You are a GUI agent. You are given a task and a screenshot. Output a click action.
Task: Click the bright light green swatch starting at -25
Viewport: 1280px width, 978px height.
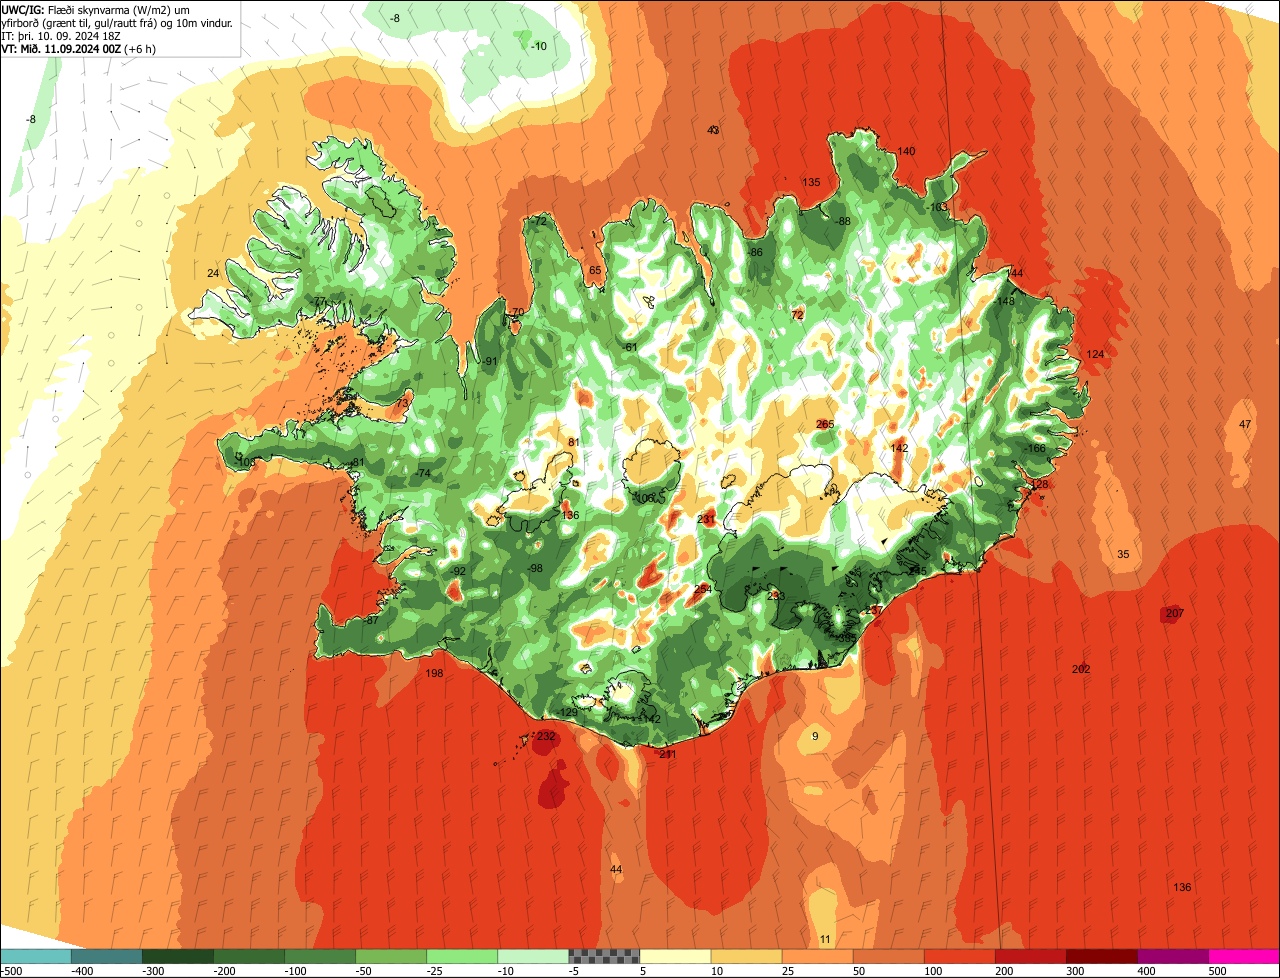coord(462,956)
